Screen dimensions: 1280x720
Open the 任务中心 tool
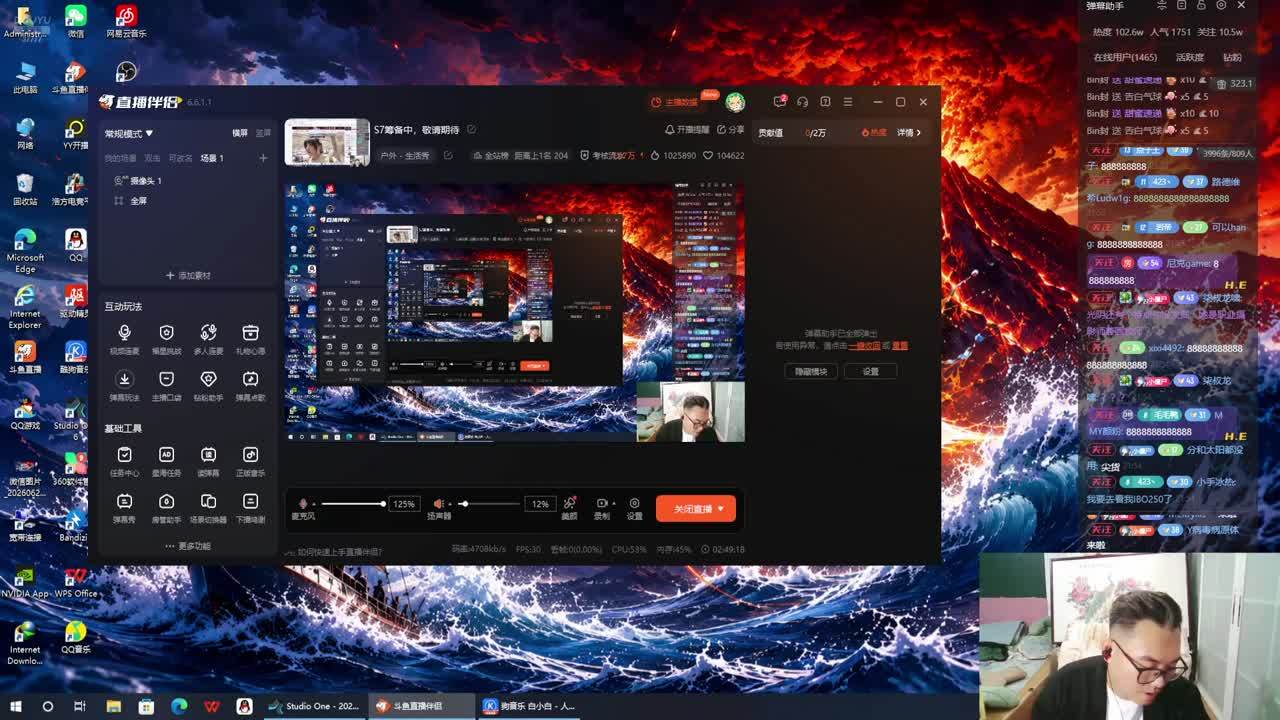(124, 461)
